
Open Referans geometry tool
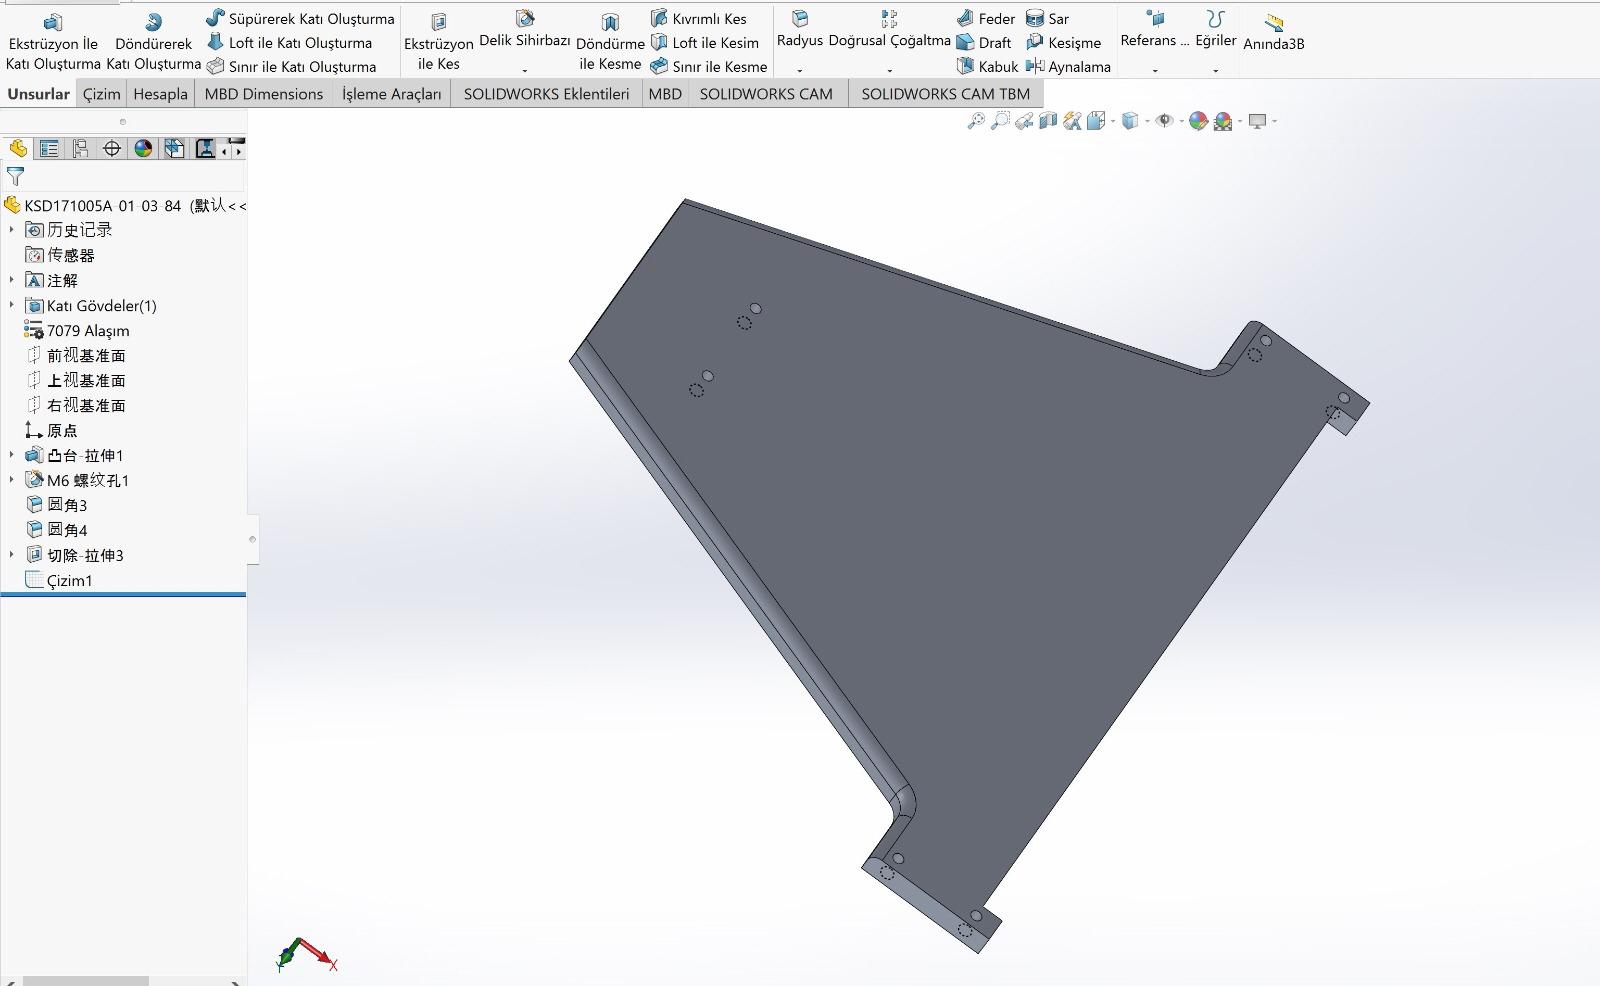point(1155,30)
